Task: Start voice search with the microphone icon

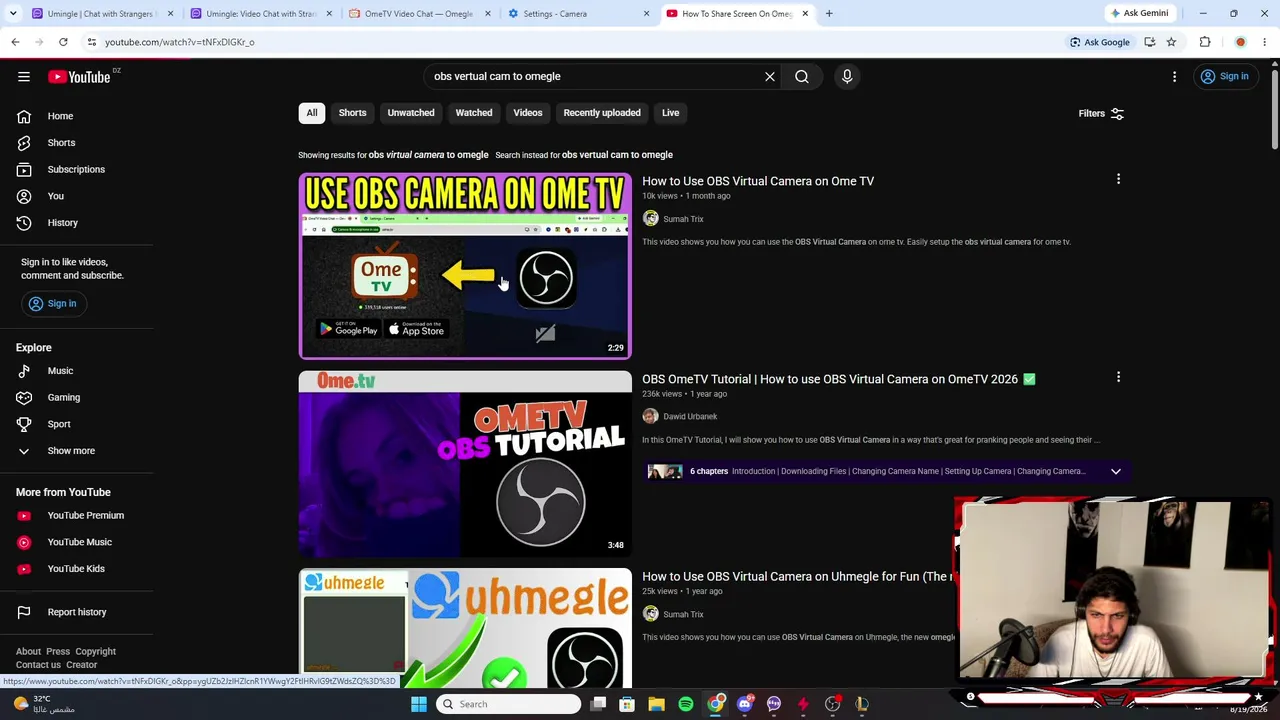Action: 847,76
